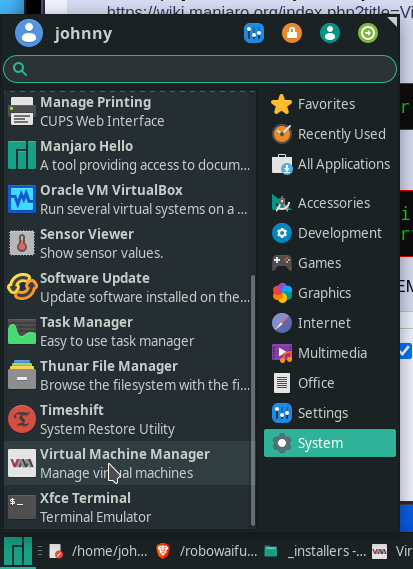
Task: Click 'Run several virtual systems' description
Action: [x=144, y=209]
